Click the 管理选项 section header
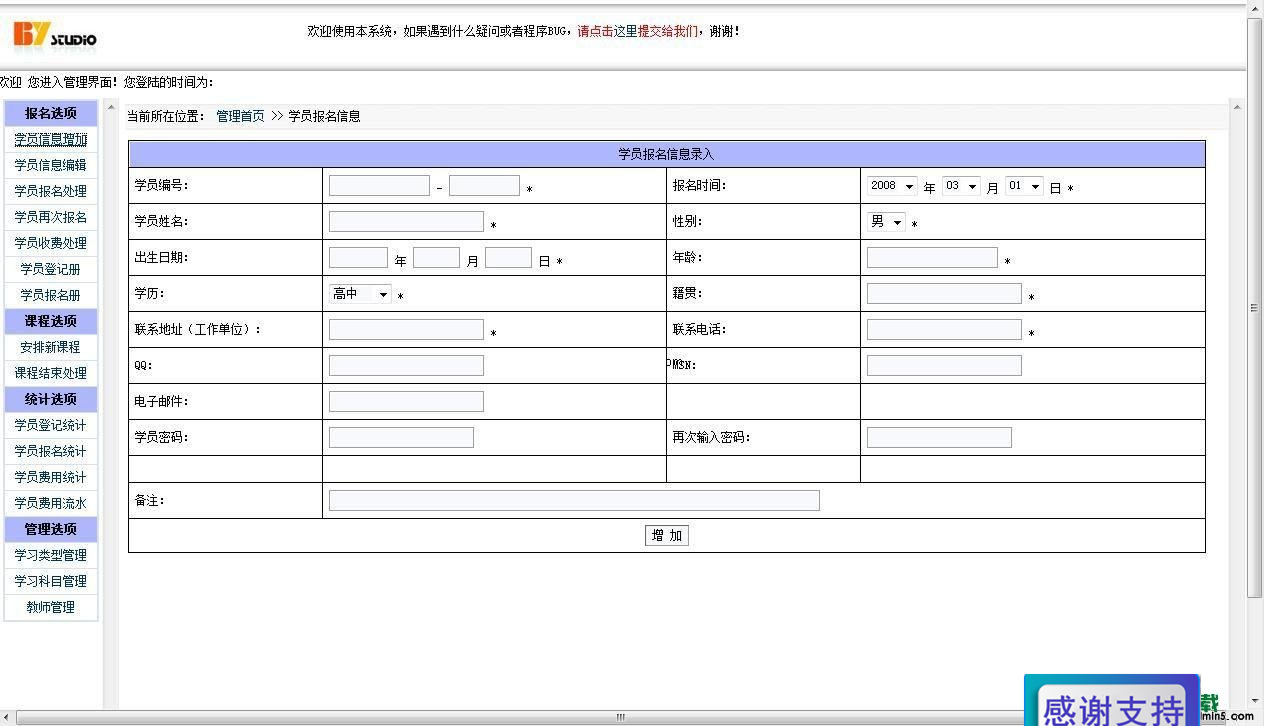The width and height of the screenshot is (1265, 726). pyautogui.click(x=51, y=529)
